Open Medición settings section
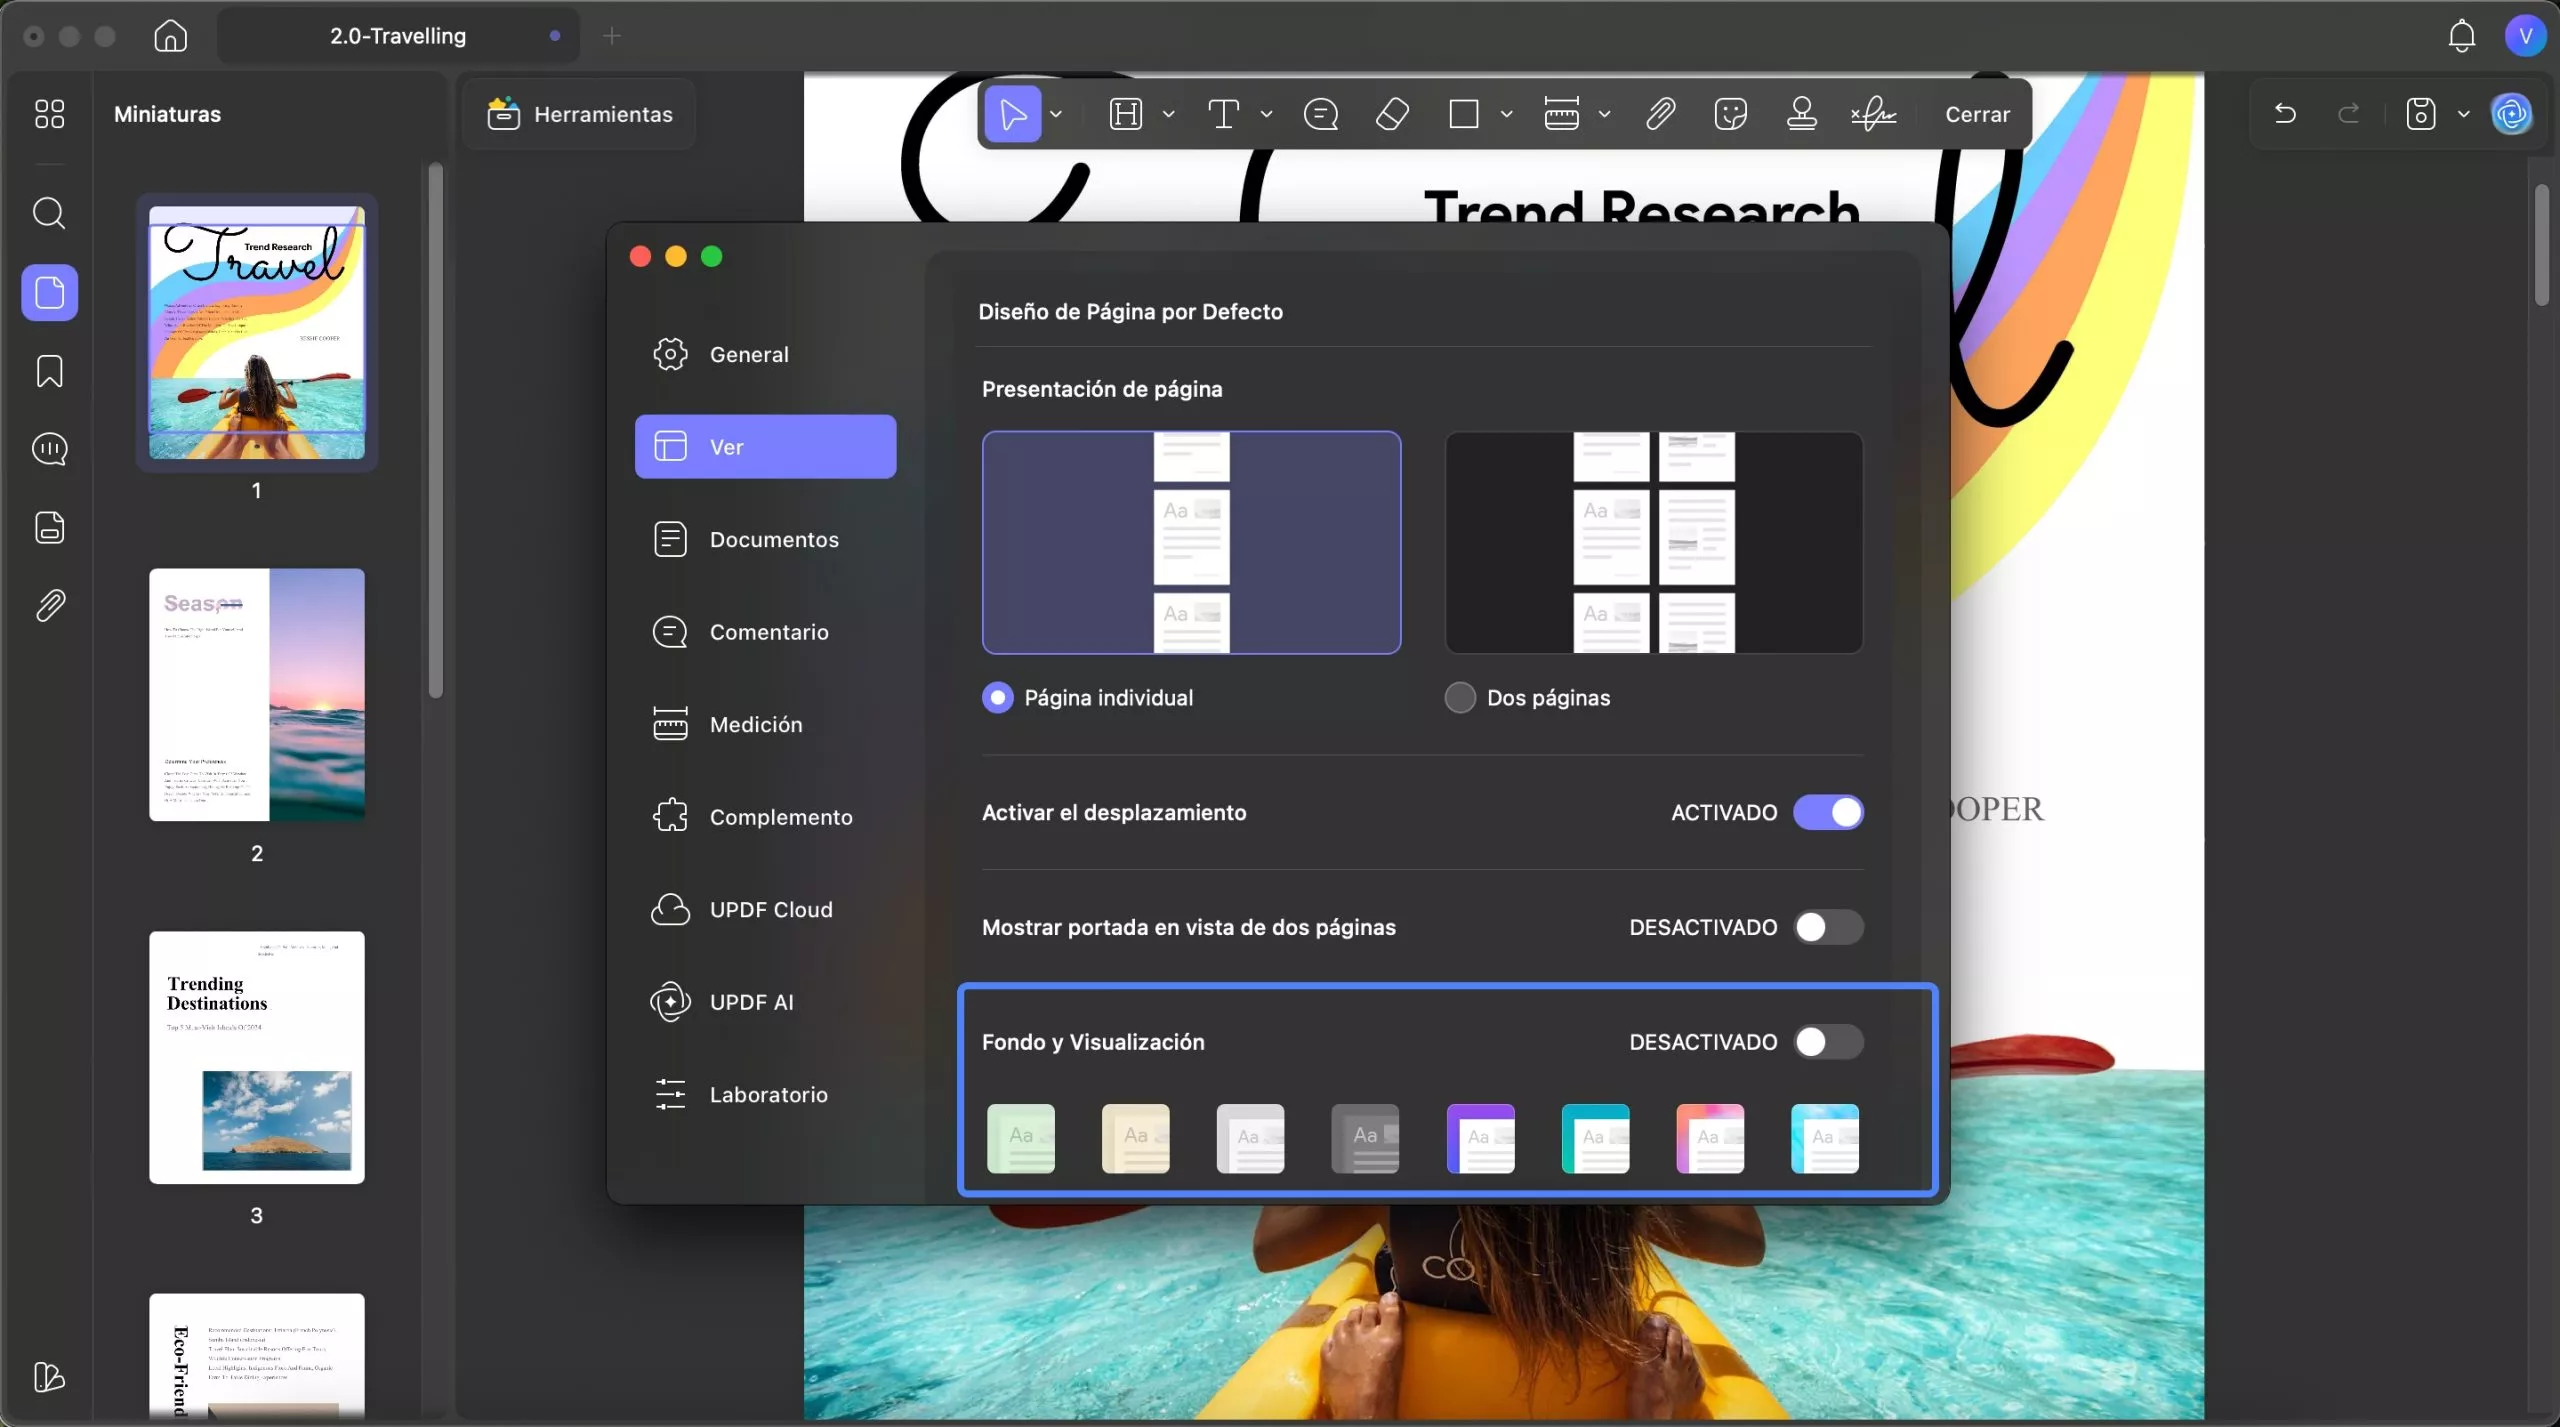 765,724
